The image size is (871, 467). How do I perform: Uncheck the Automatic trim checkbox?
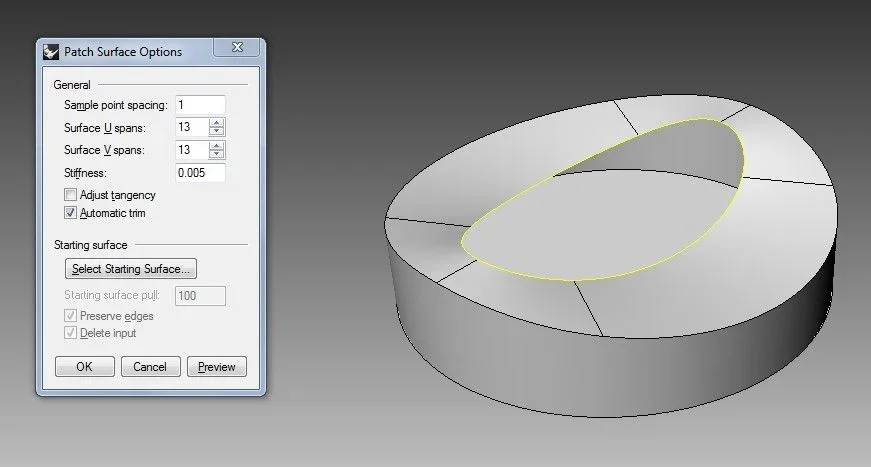pyautogui.click(x=70, y=213)
